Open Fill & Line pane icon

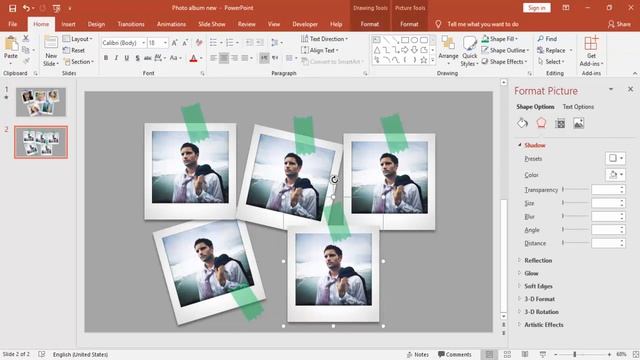(x=522, y=123)
